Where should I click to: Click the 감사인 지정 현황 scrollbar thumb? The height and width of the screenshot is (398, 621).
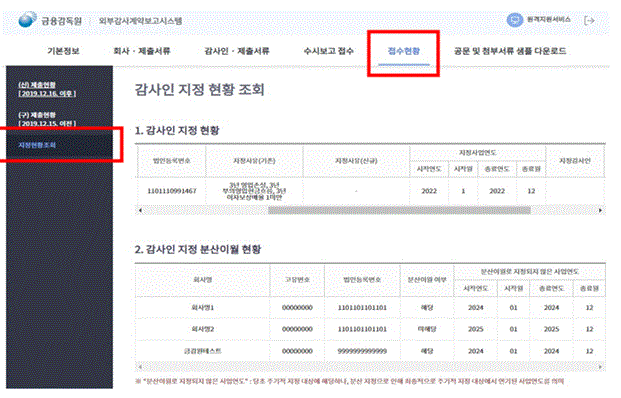point(399,210)
